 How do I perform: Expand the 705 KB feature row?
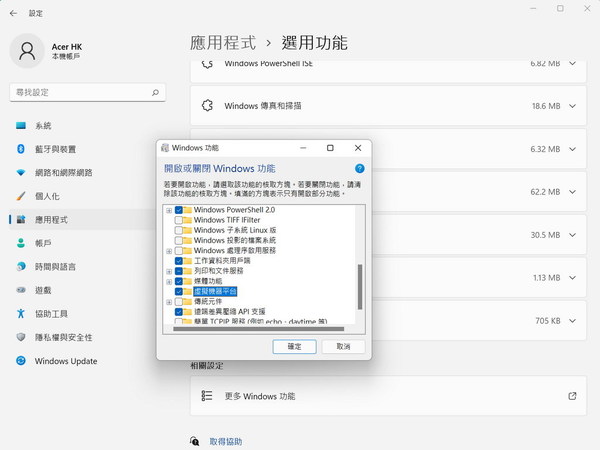pos(572,321)
